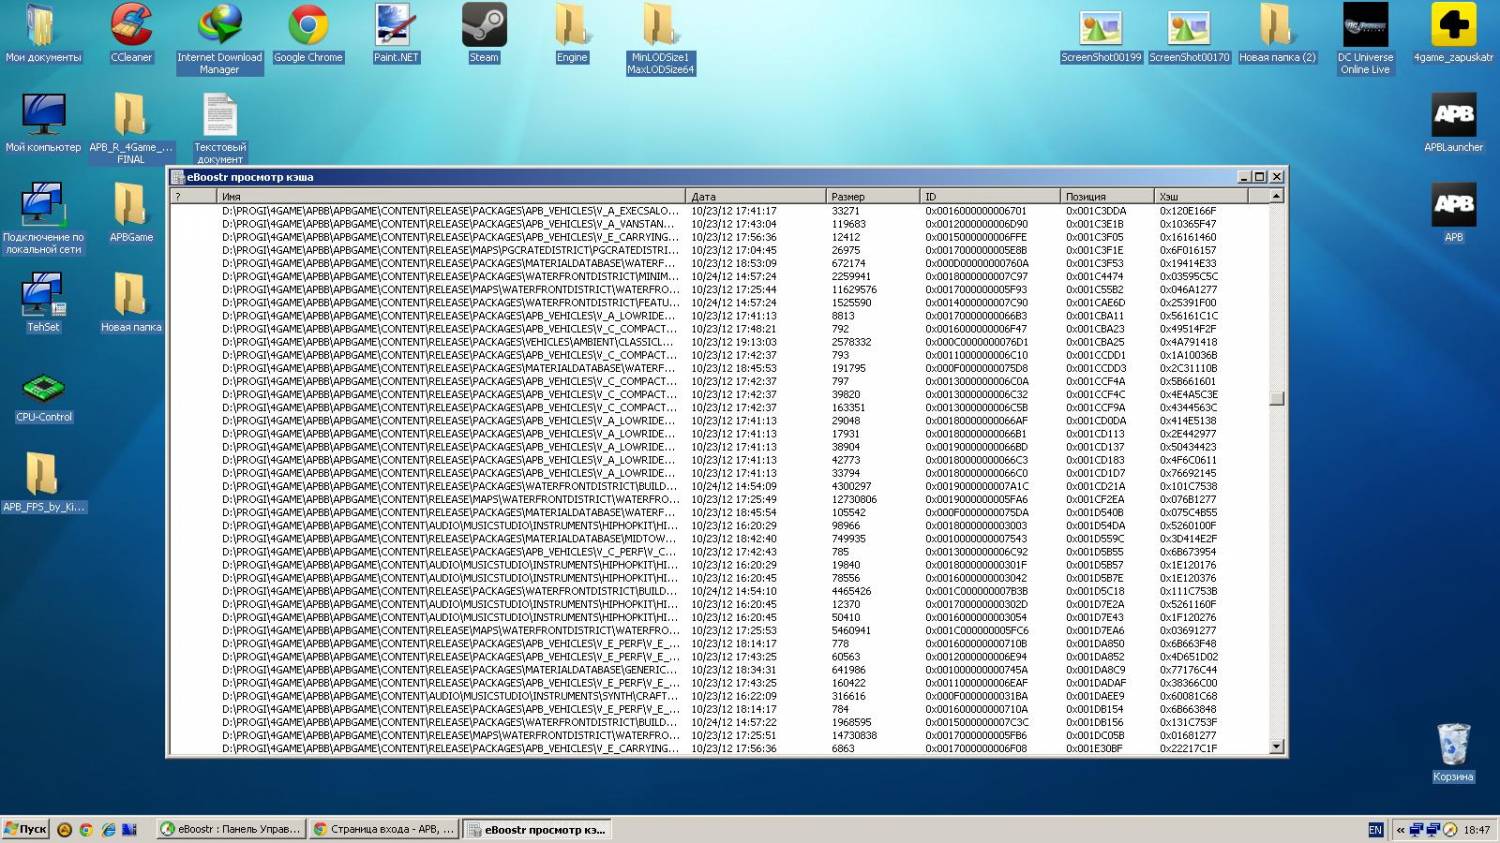Open the Пуск start menu

tap(26, 829)
